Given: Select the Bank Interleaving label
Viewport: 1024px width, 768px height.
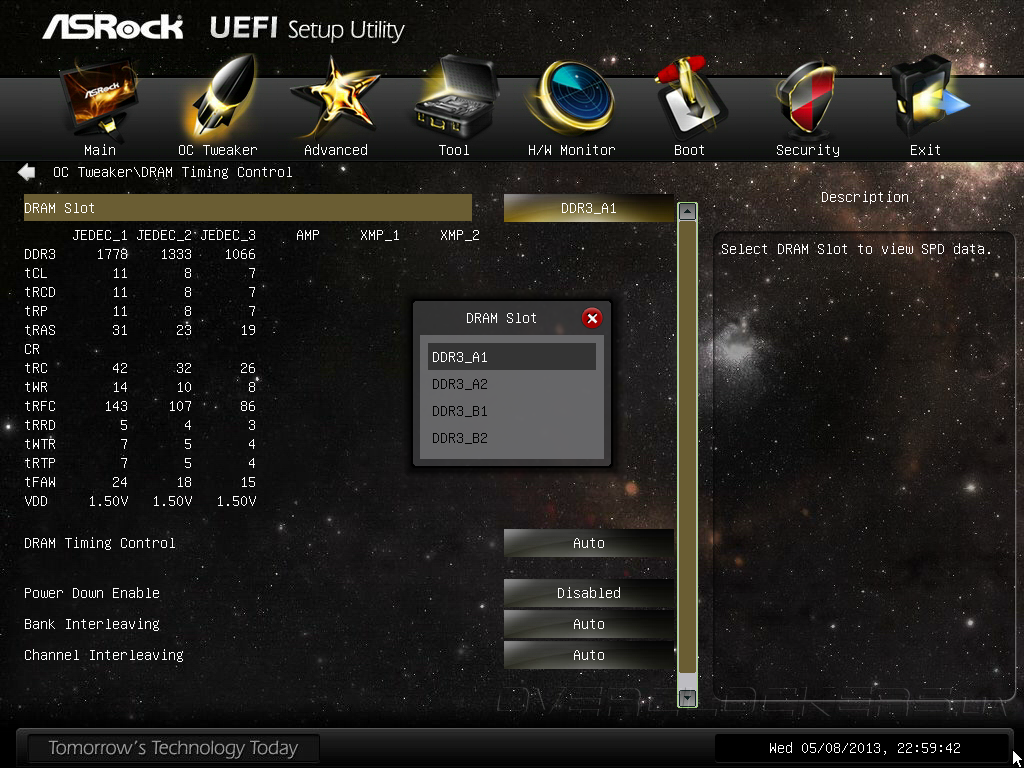Looking at the screenshot, I should pyautogui.click(x=91, y=624).
